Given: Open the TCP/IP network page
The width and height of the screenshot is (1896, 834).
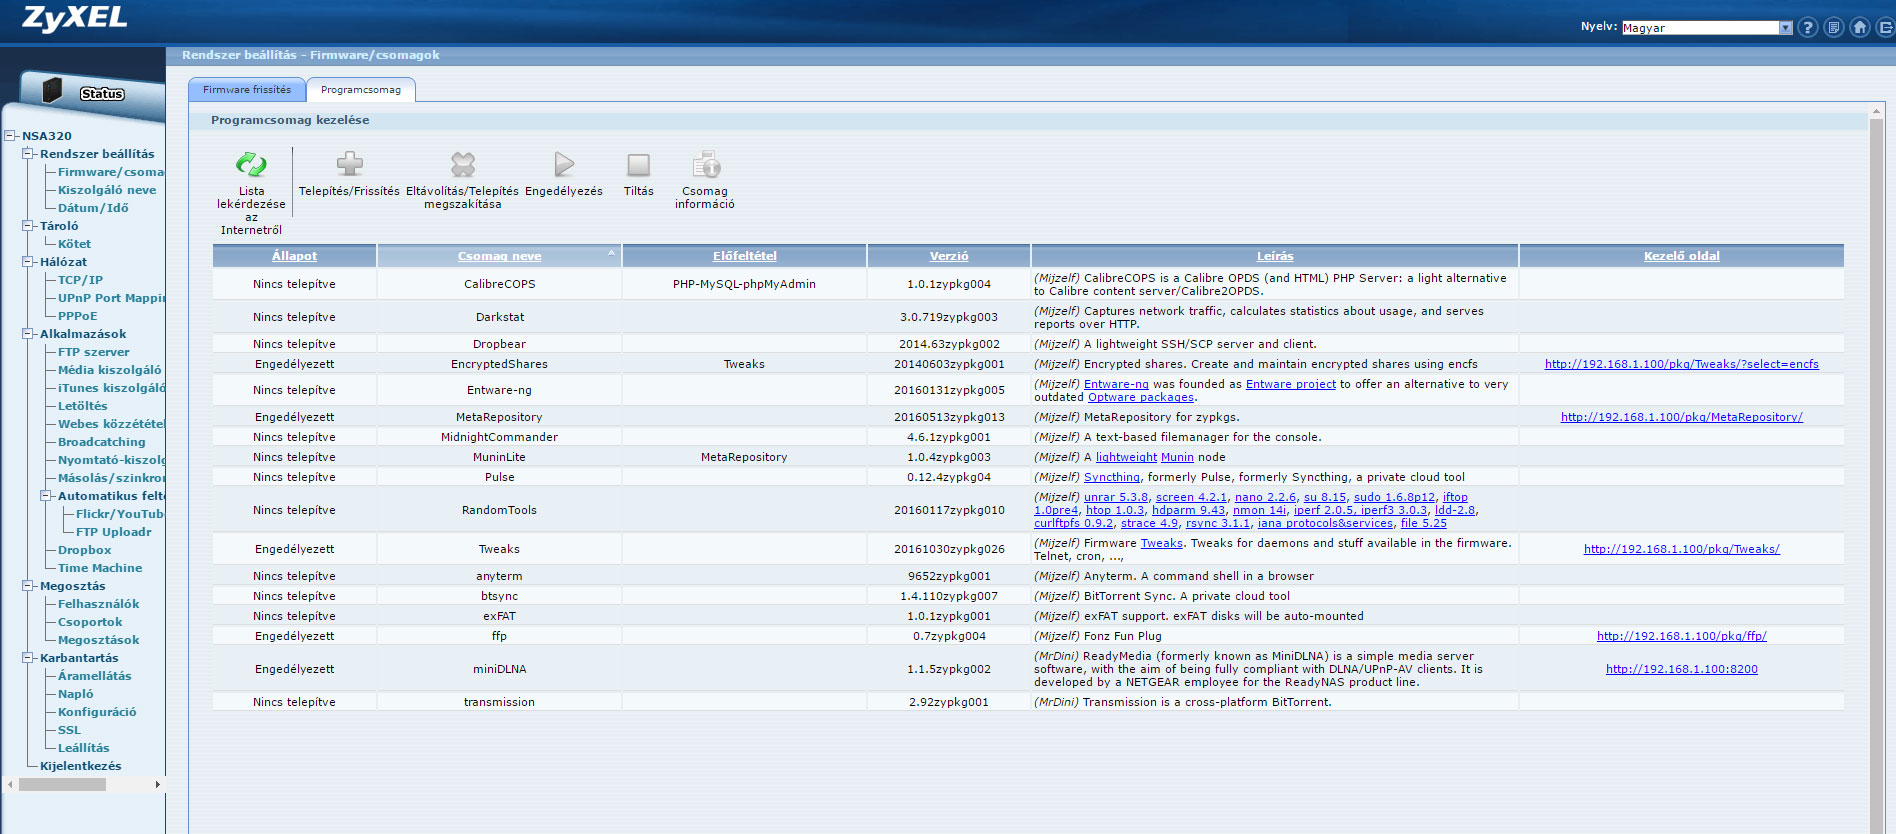Looking at the screenshot, I should pos(80,280).
